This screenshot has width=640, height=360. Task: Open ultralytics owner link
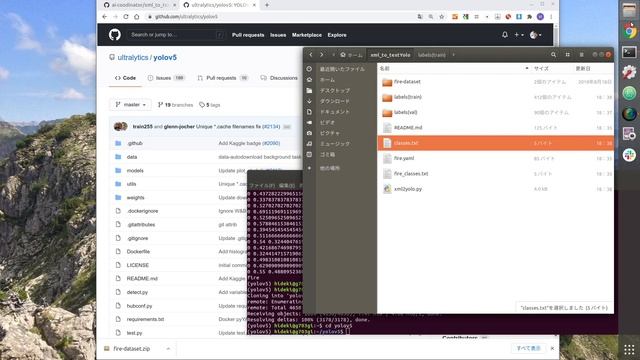click(x=133, y=58)
